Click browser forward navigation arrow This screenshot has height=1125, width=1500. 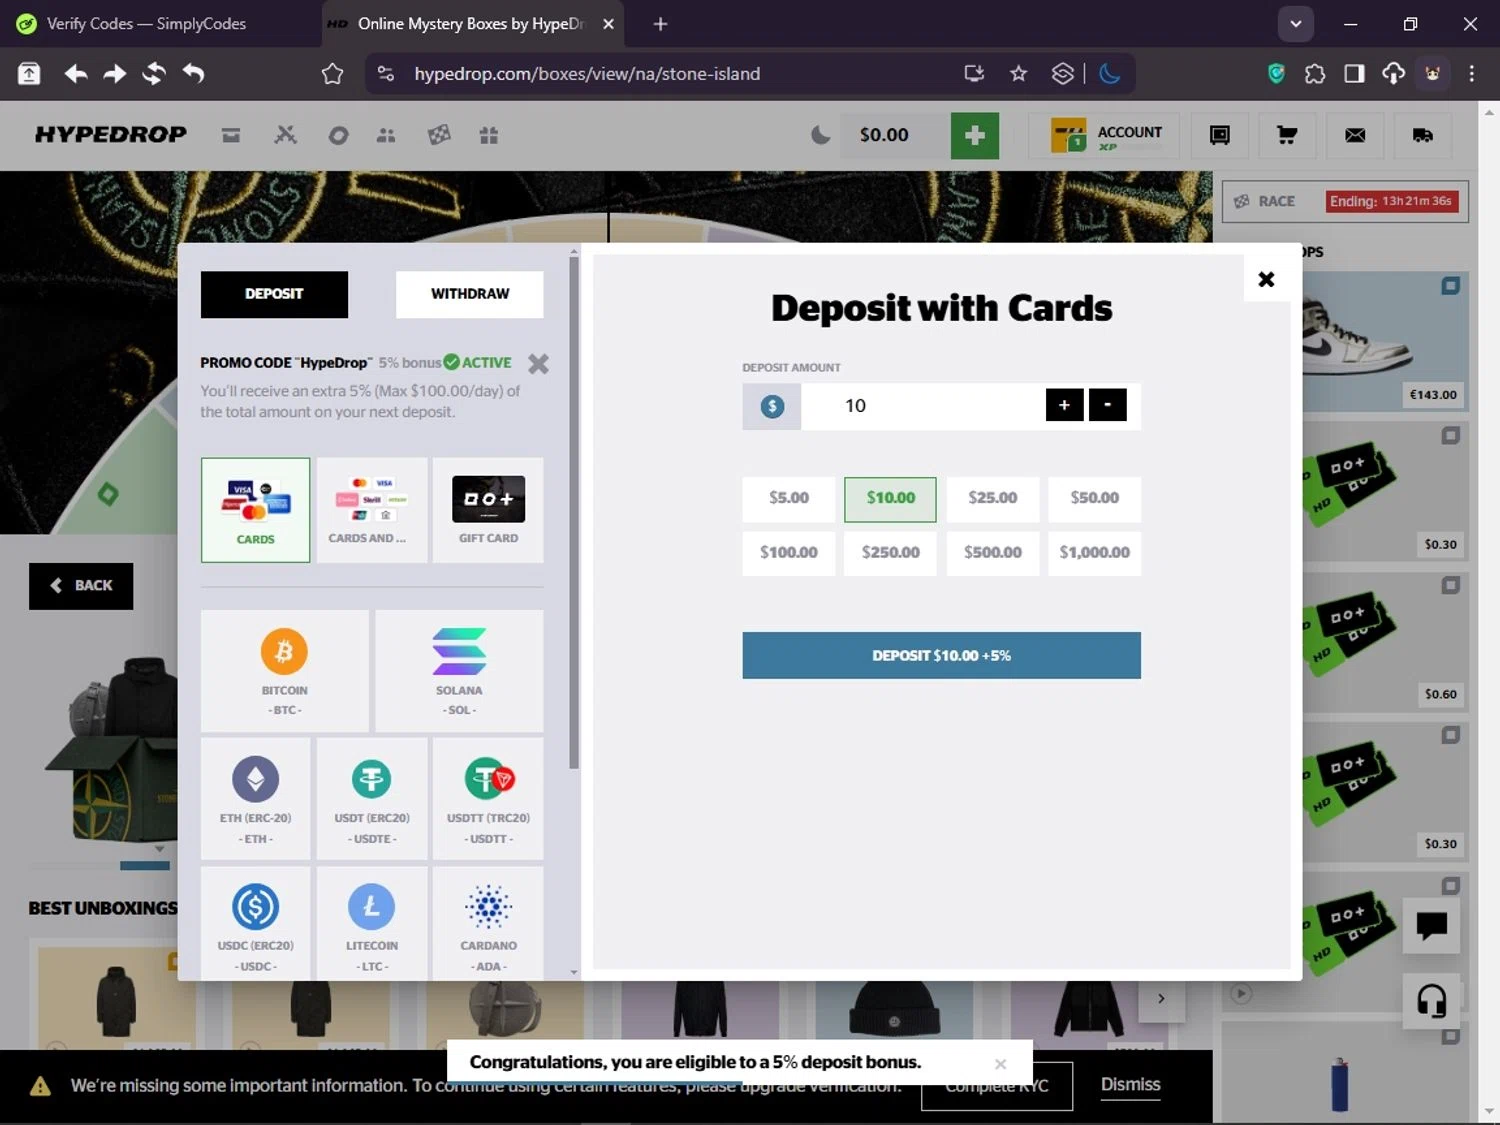coord(115,74)
